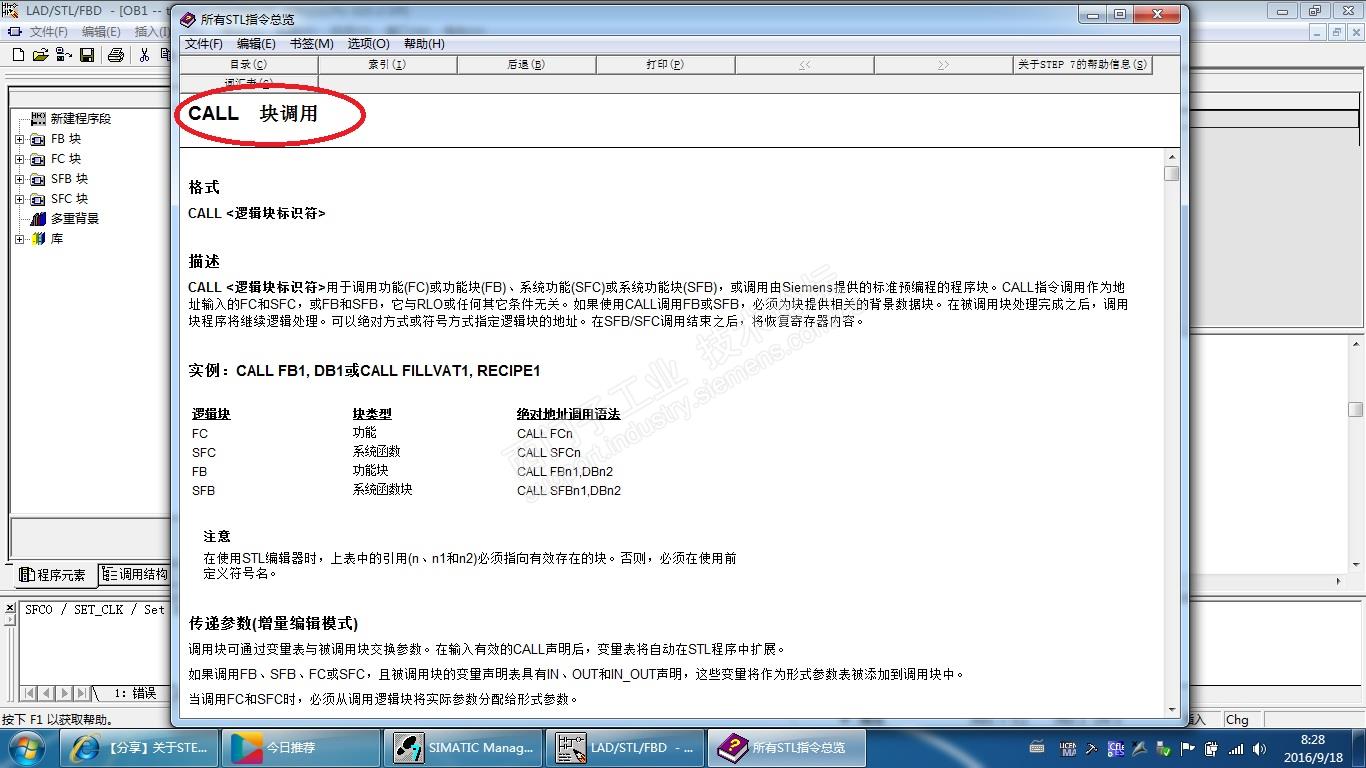Select the 新建程序段 tree item

[x=81, y=119]
